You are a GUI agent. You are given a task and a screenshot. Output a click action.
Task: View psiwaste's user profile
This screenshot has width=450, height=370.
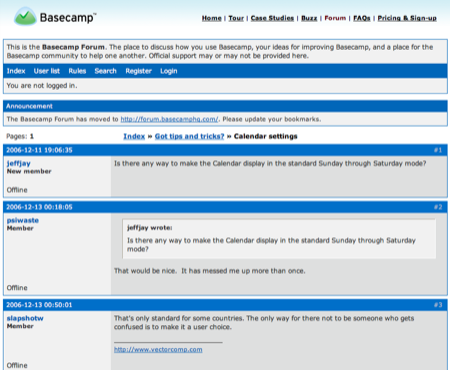pyautogui.click(x=23, y=220)
